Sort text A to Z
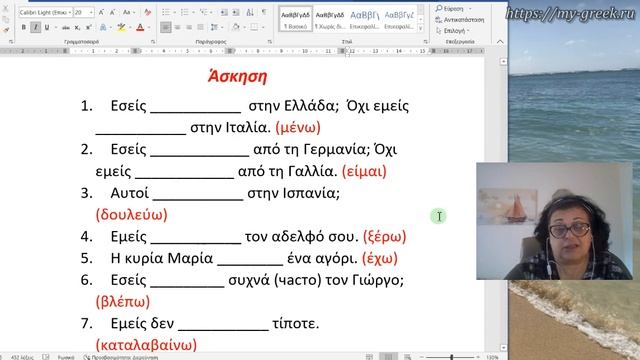 [x=250, y=13]
